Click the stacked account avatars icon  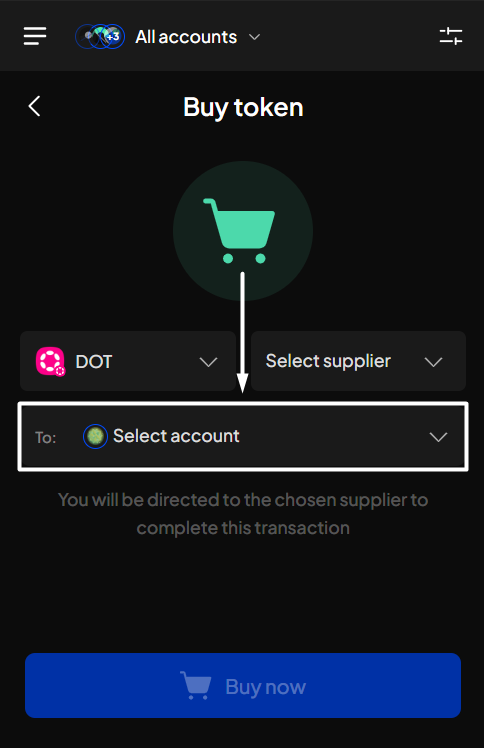point(100,36)
